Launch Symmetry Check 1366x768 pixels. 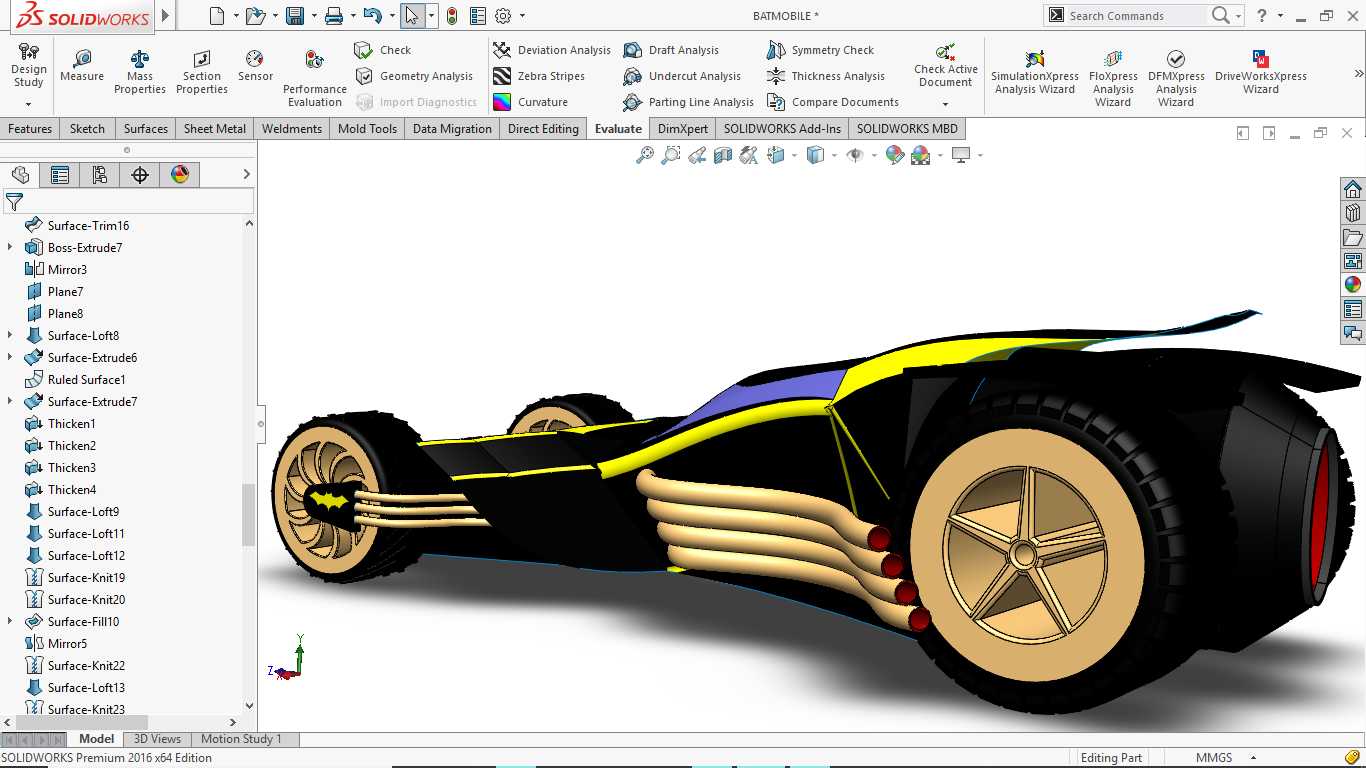820,50
